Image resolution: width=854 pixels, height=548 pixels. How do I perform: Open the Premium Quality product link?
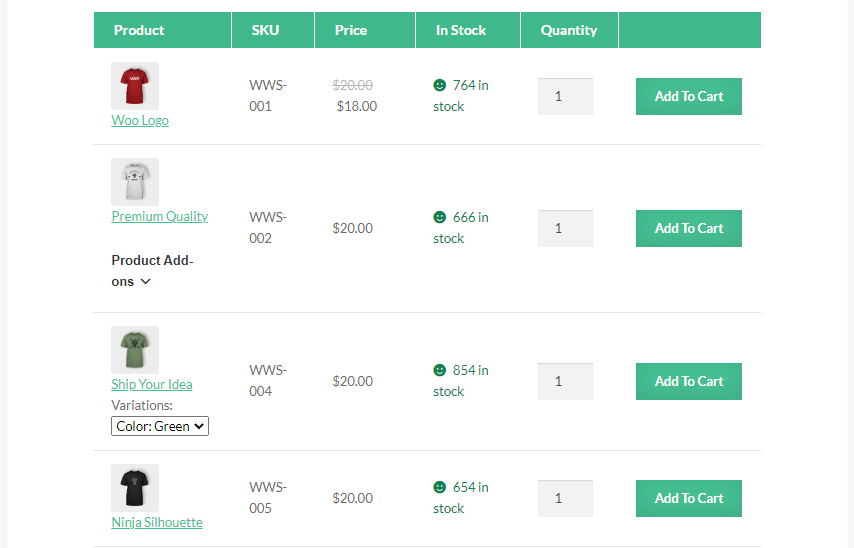point(160,216)
